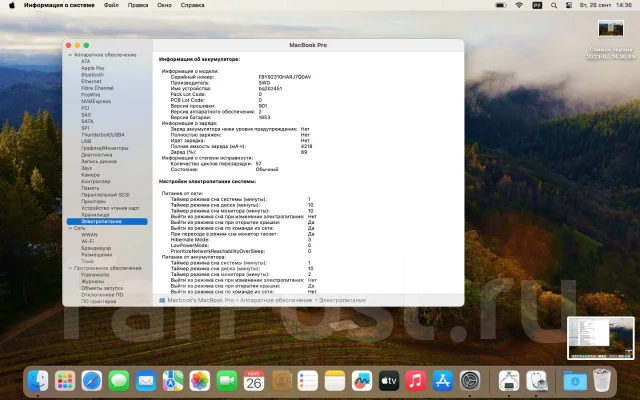Open the Mail app in Dock
The width and height of the screenshot is (640, 400).
coord(146,381)
